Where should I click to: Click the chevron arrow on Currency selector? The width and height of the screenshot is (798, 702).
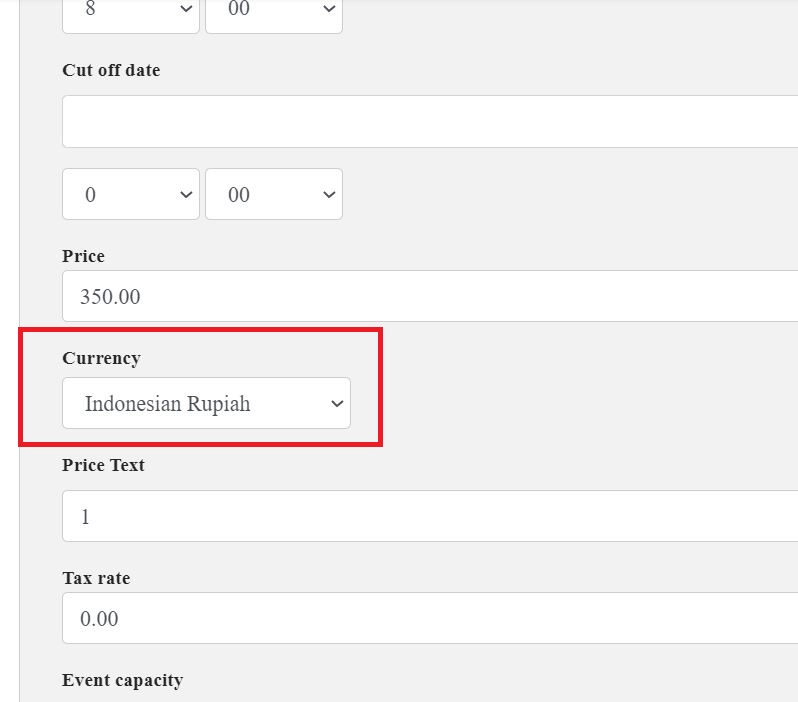pos(336,404)
